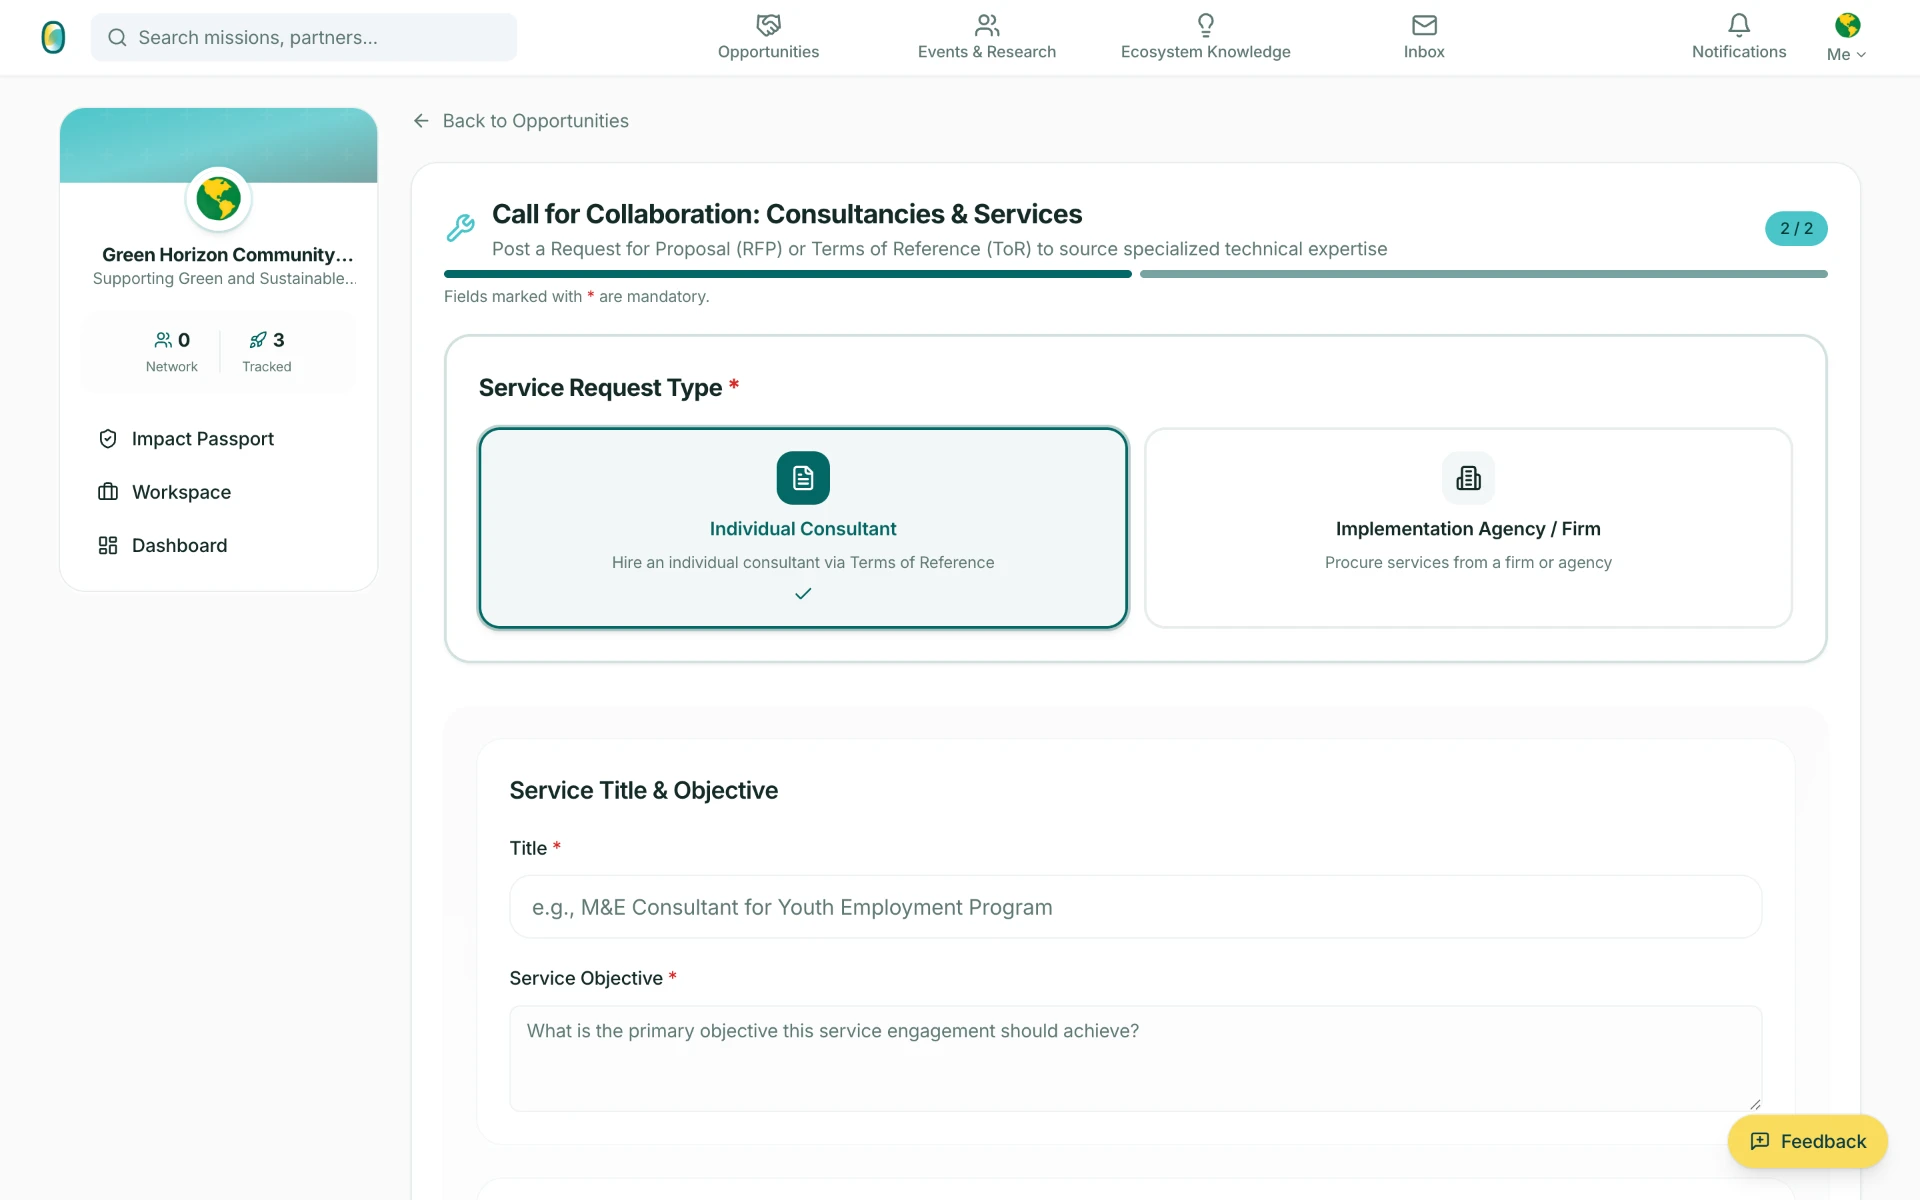Focus the Search missions, partners field

click(304, 37)
